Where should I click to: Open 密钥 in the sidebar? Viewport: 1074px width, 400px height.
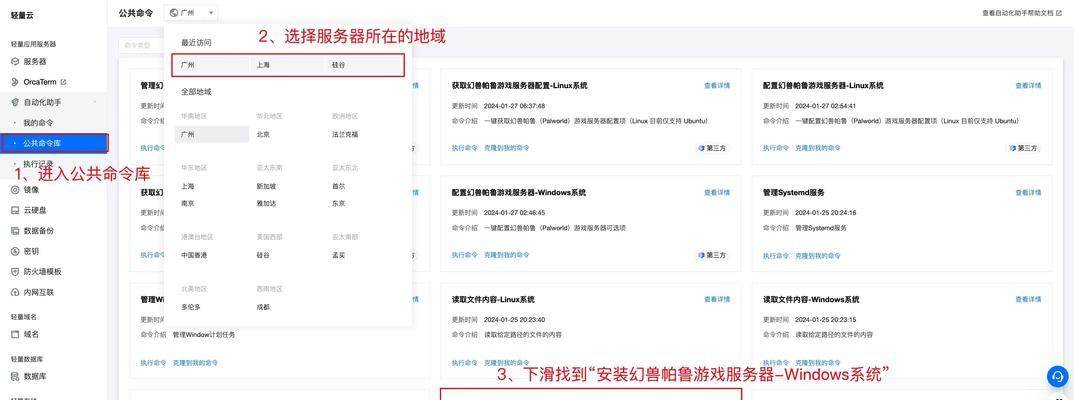coord(30,251)
